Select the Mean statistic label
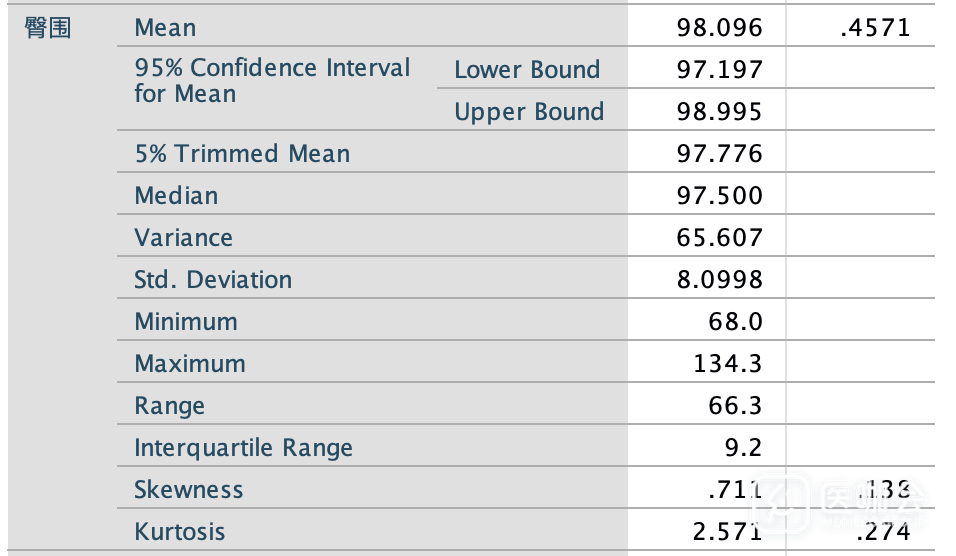The image size is (956, 556). point(165,28)
